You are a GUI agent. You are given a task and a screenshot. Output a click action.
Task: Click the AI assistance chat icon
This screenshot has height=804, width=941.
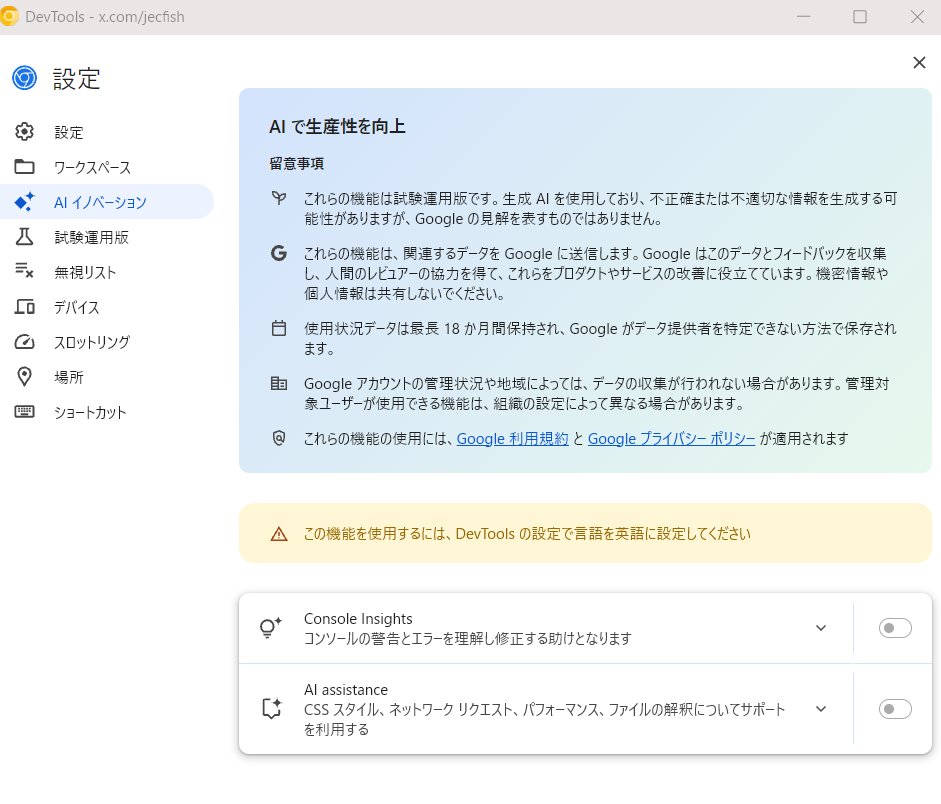click(x=270, y=708)
